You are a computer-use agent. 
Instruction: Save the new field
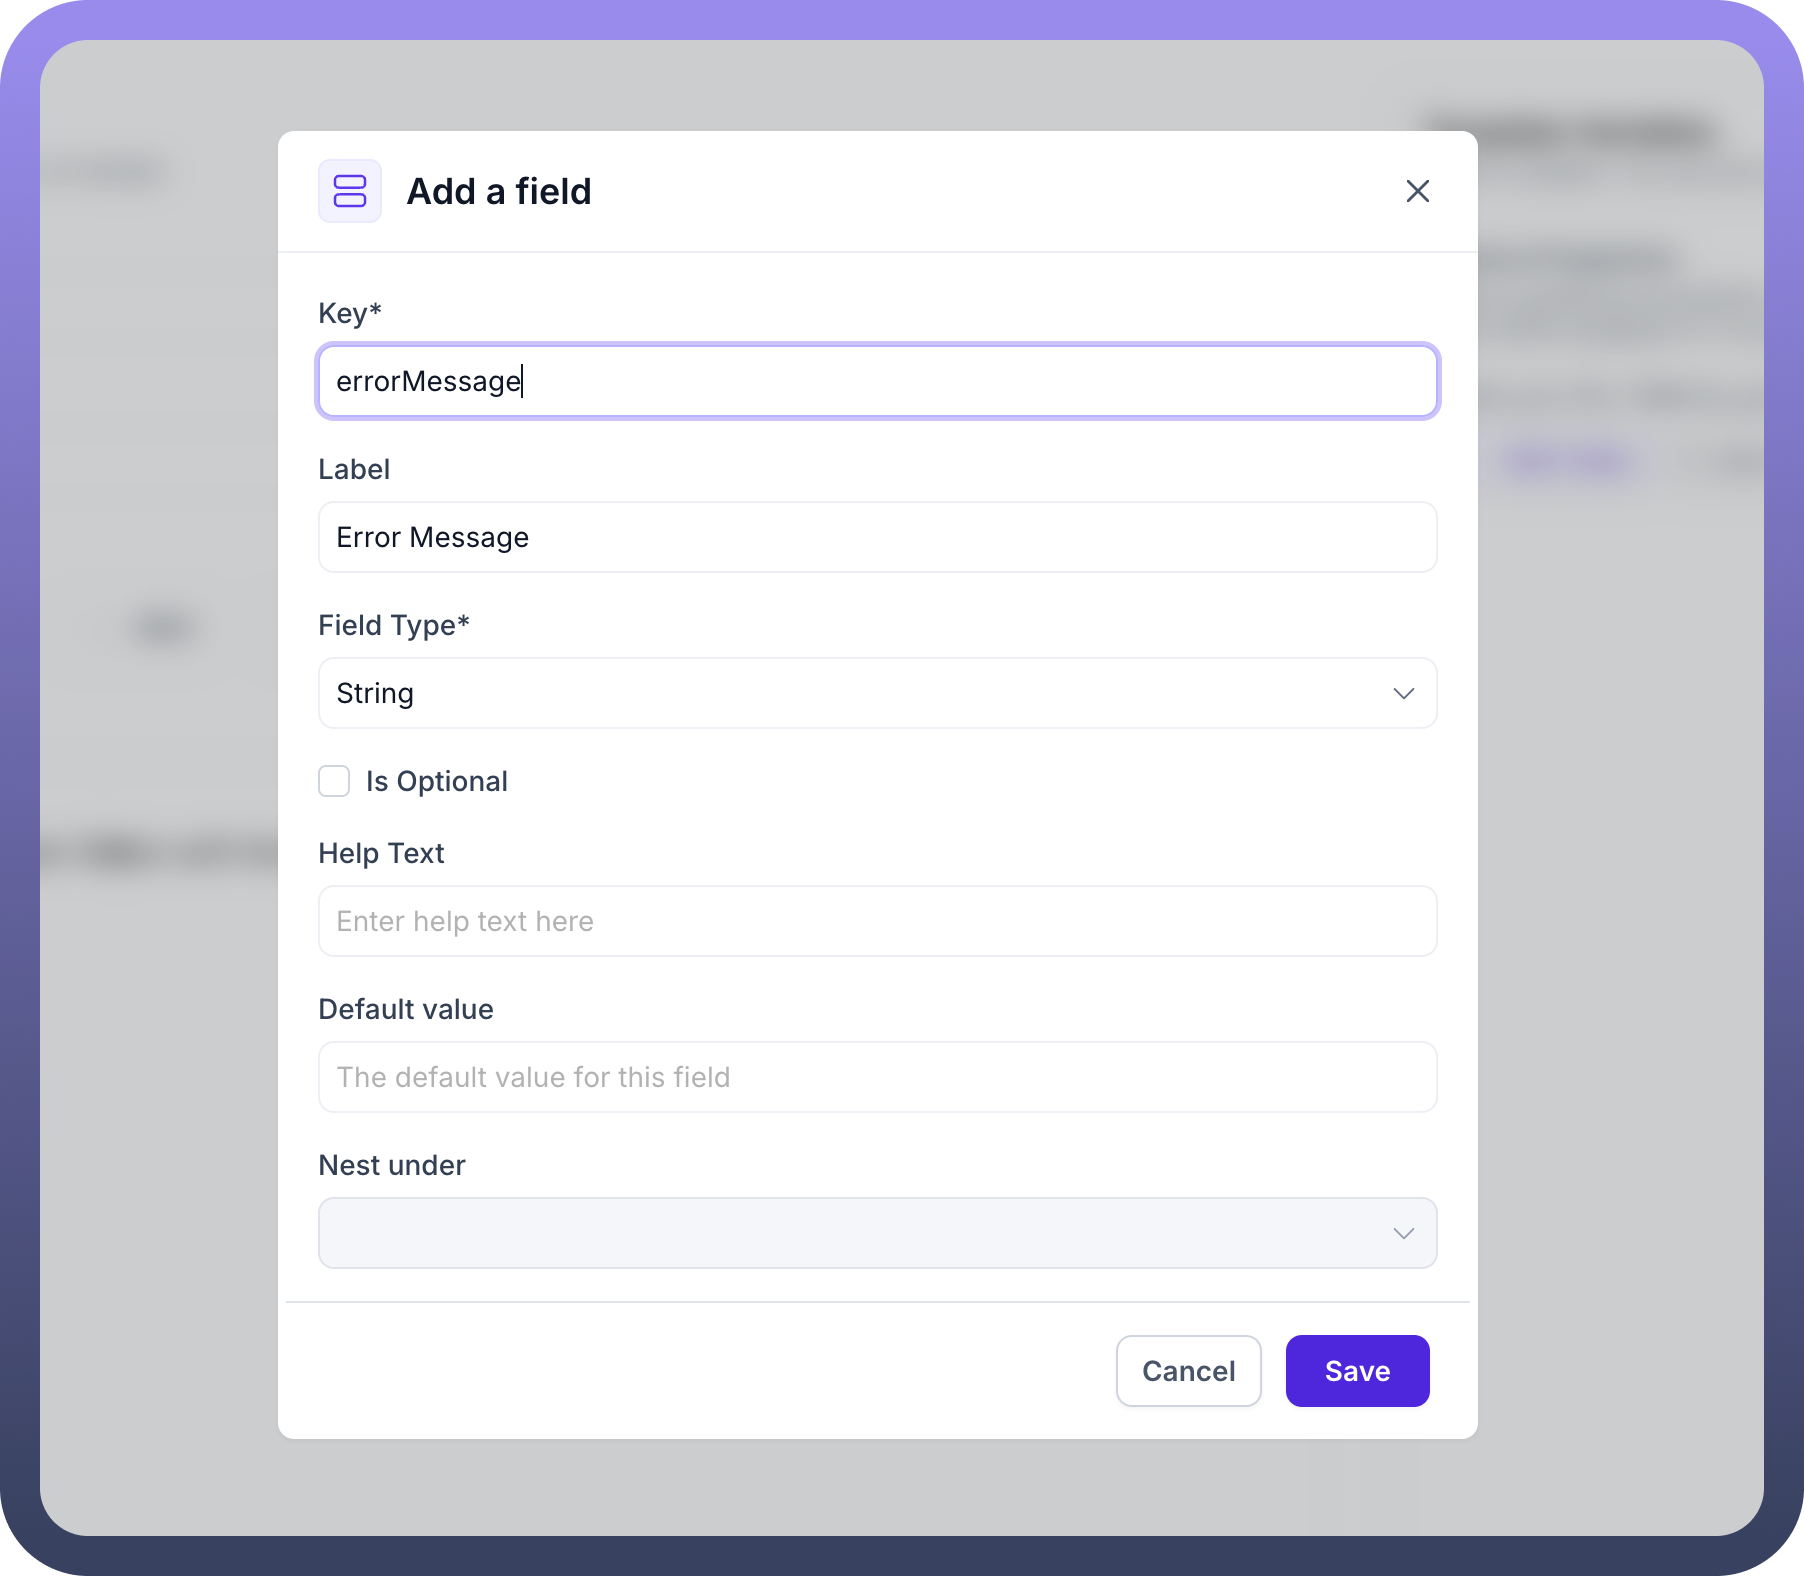1357,1371
